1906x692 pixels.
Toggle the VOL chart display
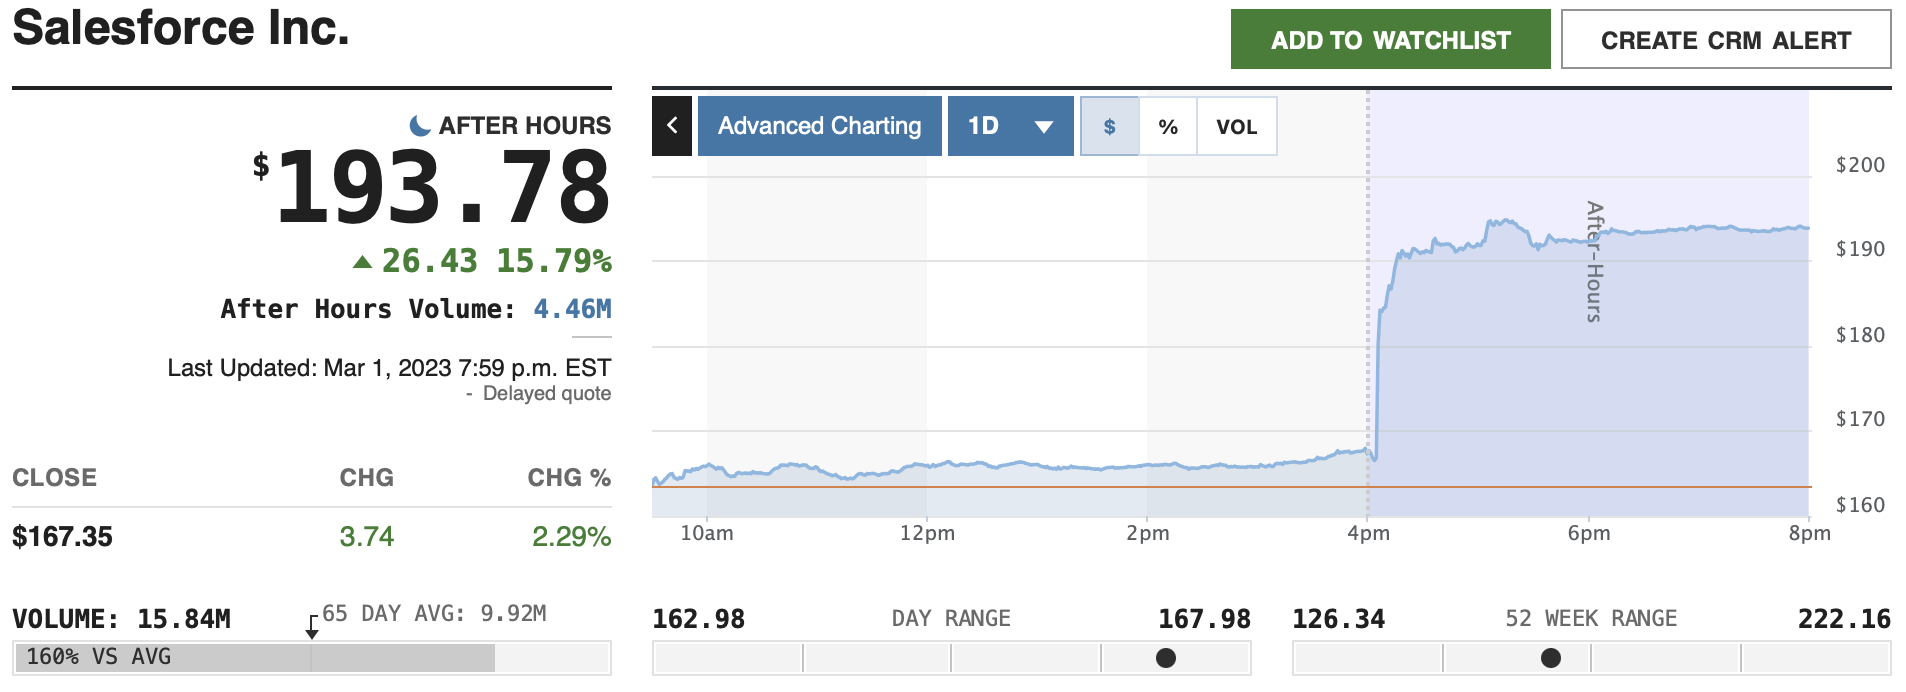click(x=1236, y=127)
